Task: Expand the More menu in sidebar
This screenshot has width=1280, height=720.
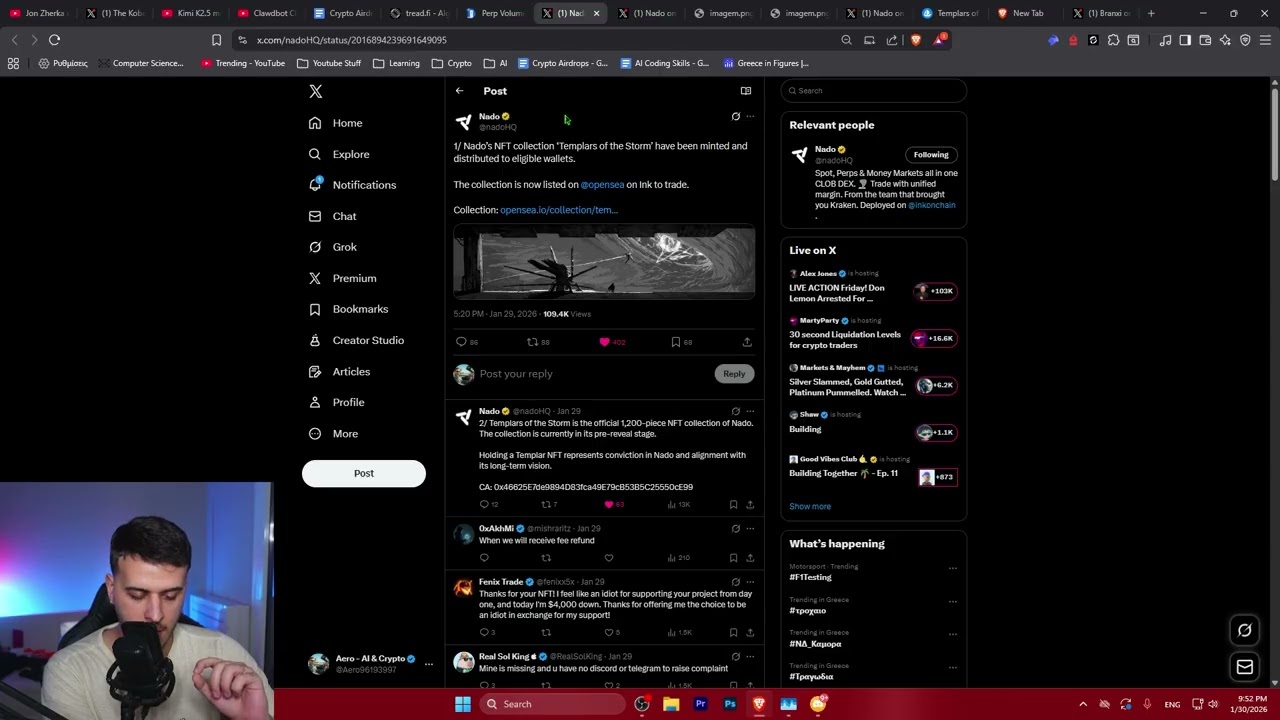Action: (333, 434)
